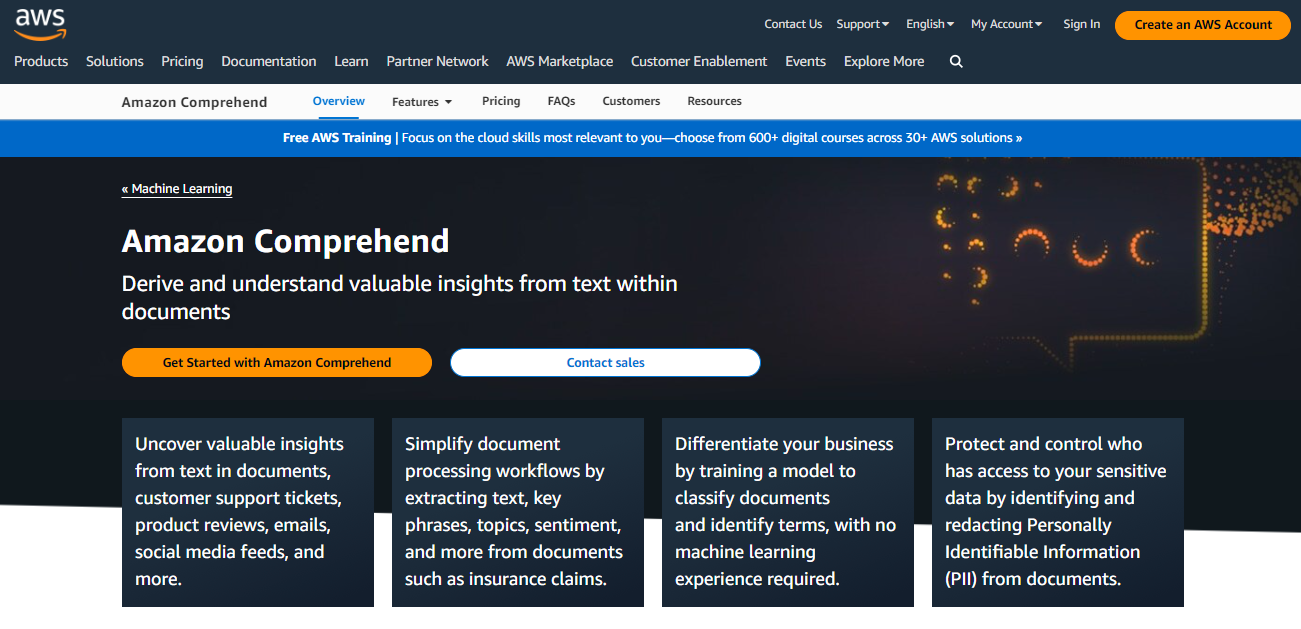Click the Amazon Comprehend sub-nav title

pos(194,102)
